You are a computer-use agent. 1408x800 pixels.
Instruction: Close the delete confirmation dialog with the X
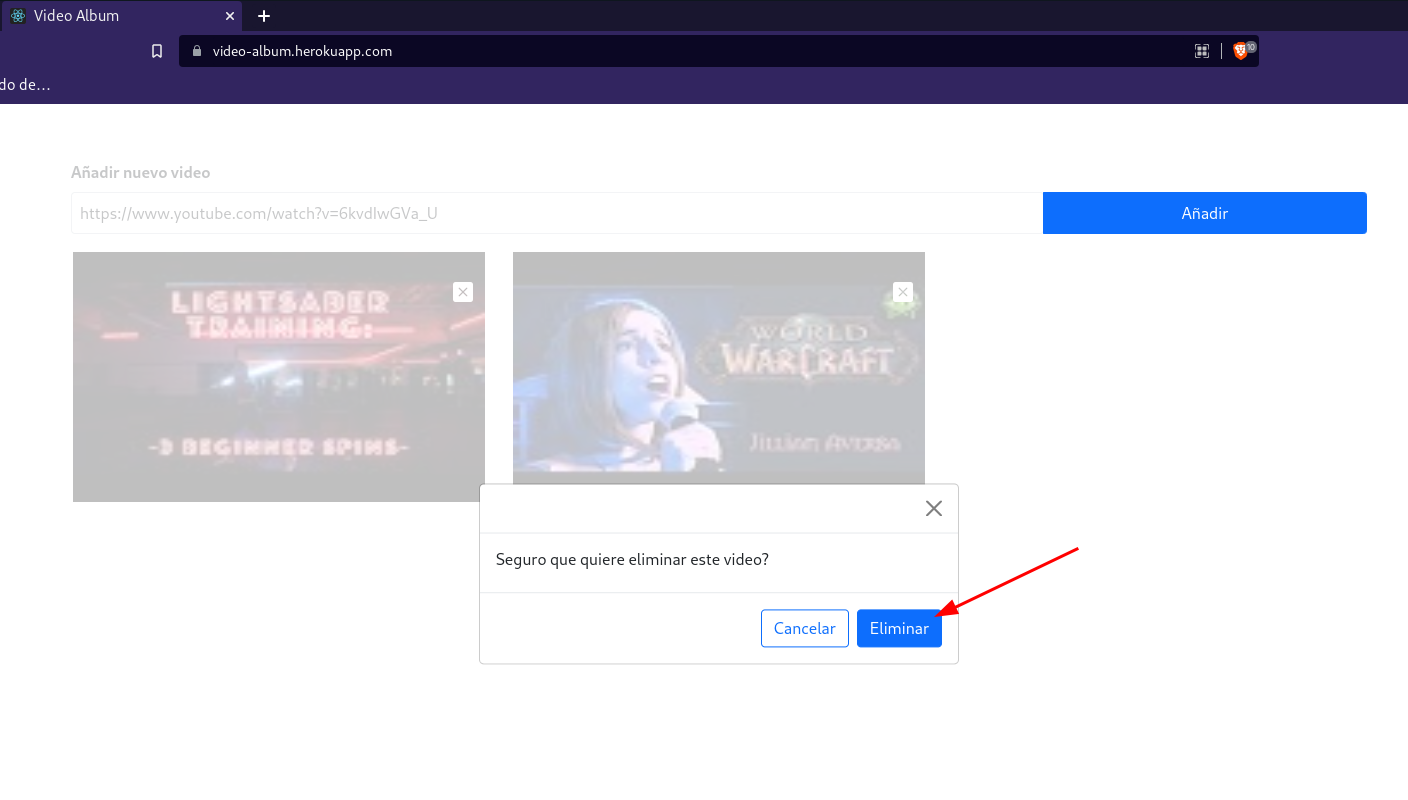(933, 508)
